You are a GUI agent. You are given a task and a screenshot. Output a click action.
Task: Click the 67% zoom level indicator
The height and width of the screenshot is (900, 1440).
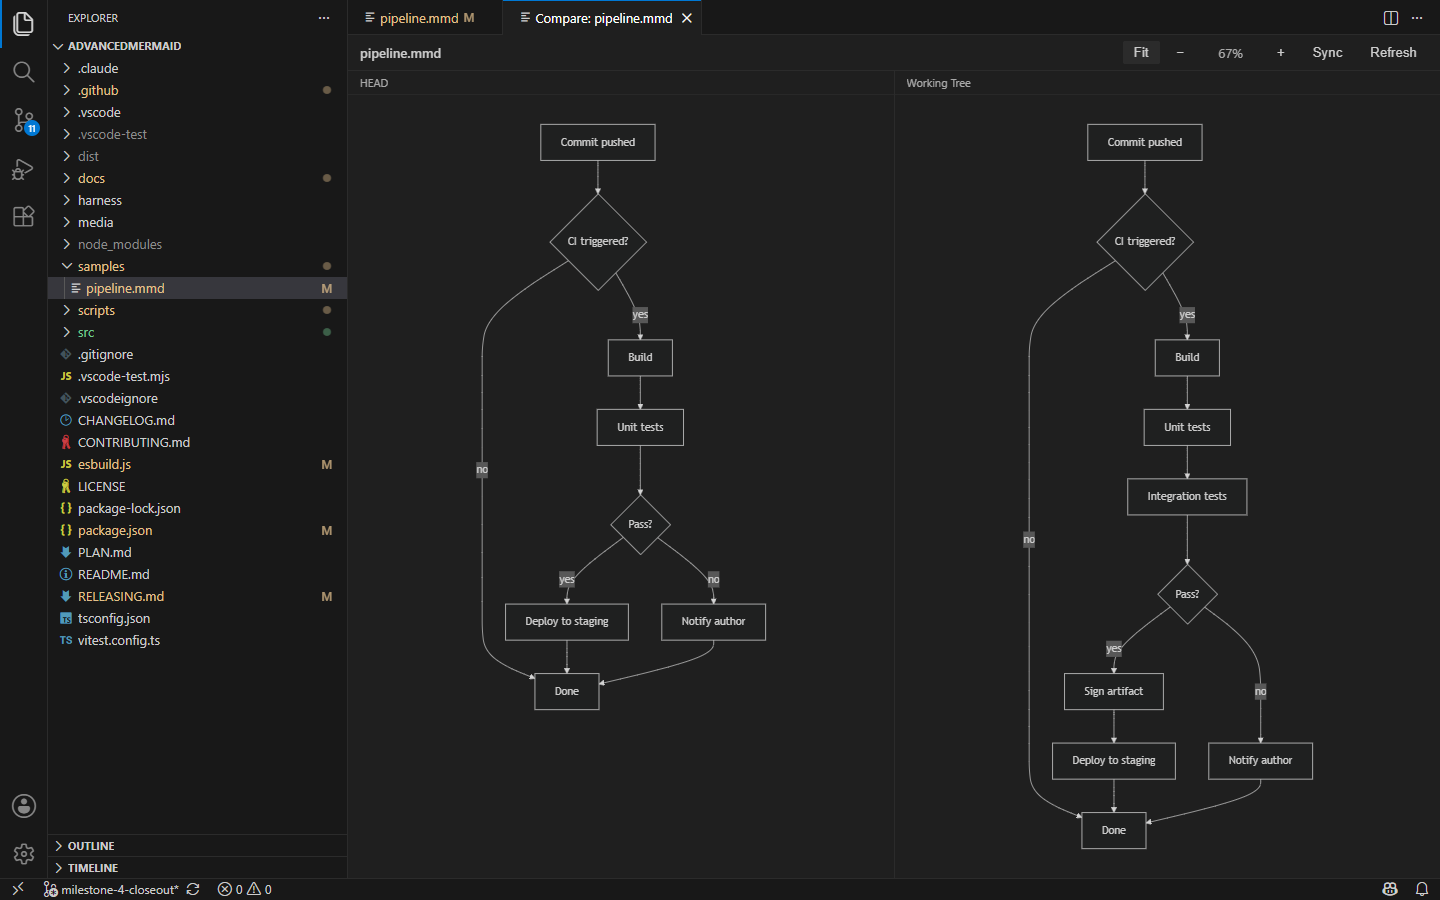pyautogui.click(x=1230, y=54)
